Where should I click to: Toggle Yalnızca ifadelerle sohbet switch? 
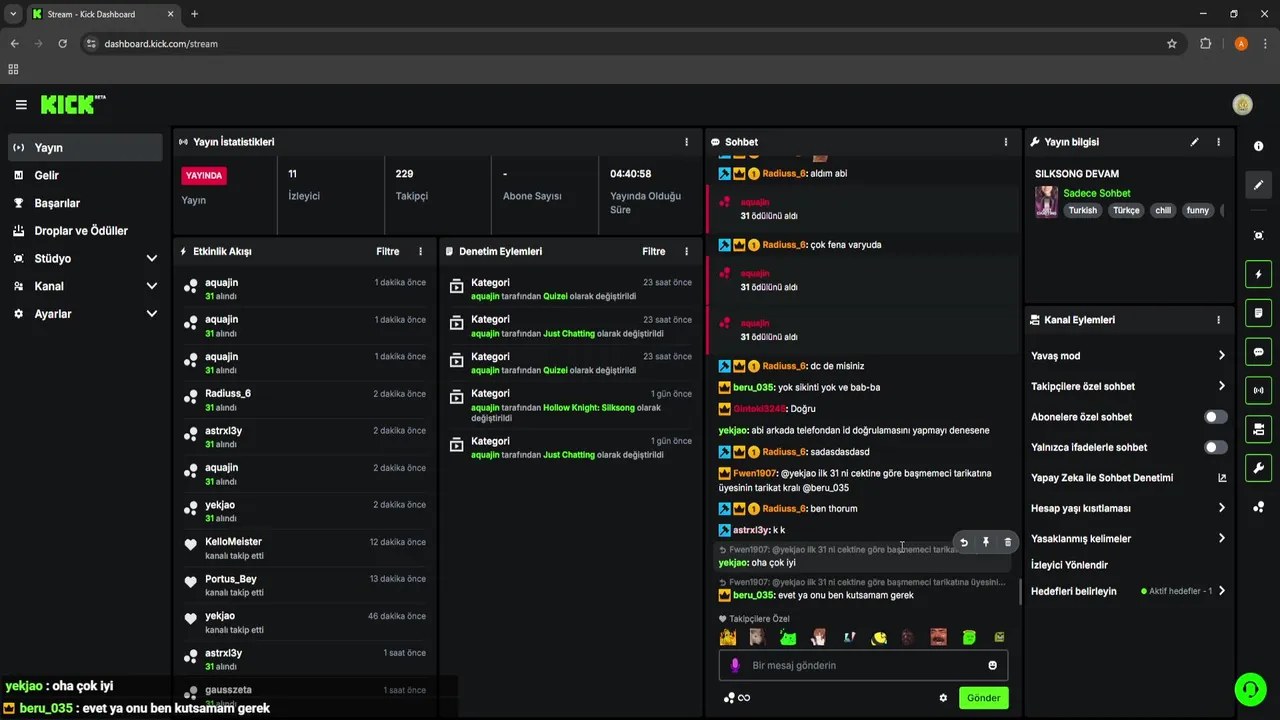[x=1215, y=447]
